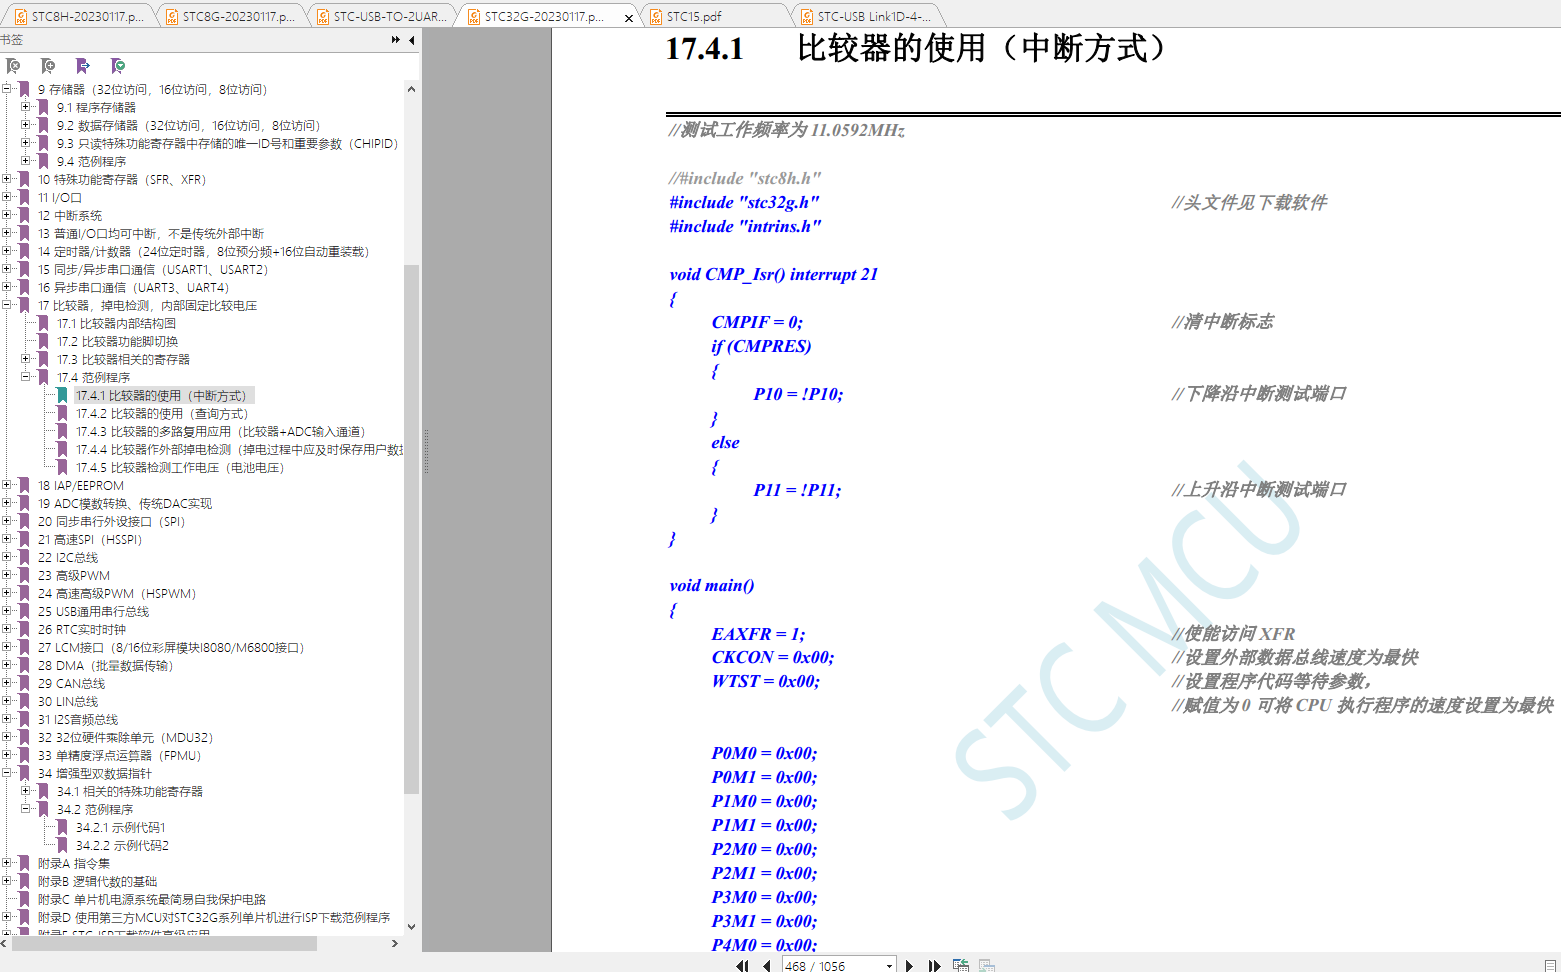The width and height of the screenshot is (1561, 972).
Task: Open bookmark 17.4.3 比较器的多路复用应用
Action: click(220, 431)
